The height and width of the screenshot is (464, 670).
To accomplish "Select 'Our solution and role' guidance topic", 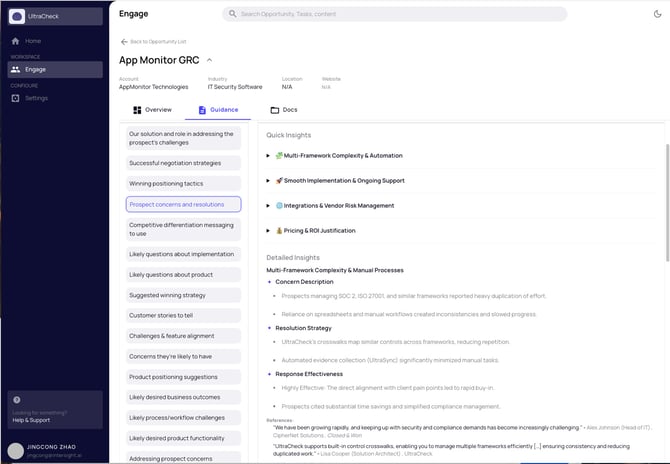I will (183, 138).
